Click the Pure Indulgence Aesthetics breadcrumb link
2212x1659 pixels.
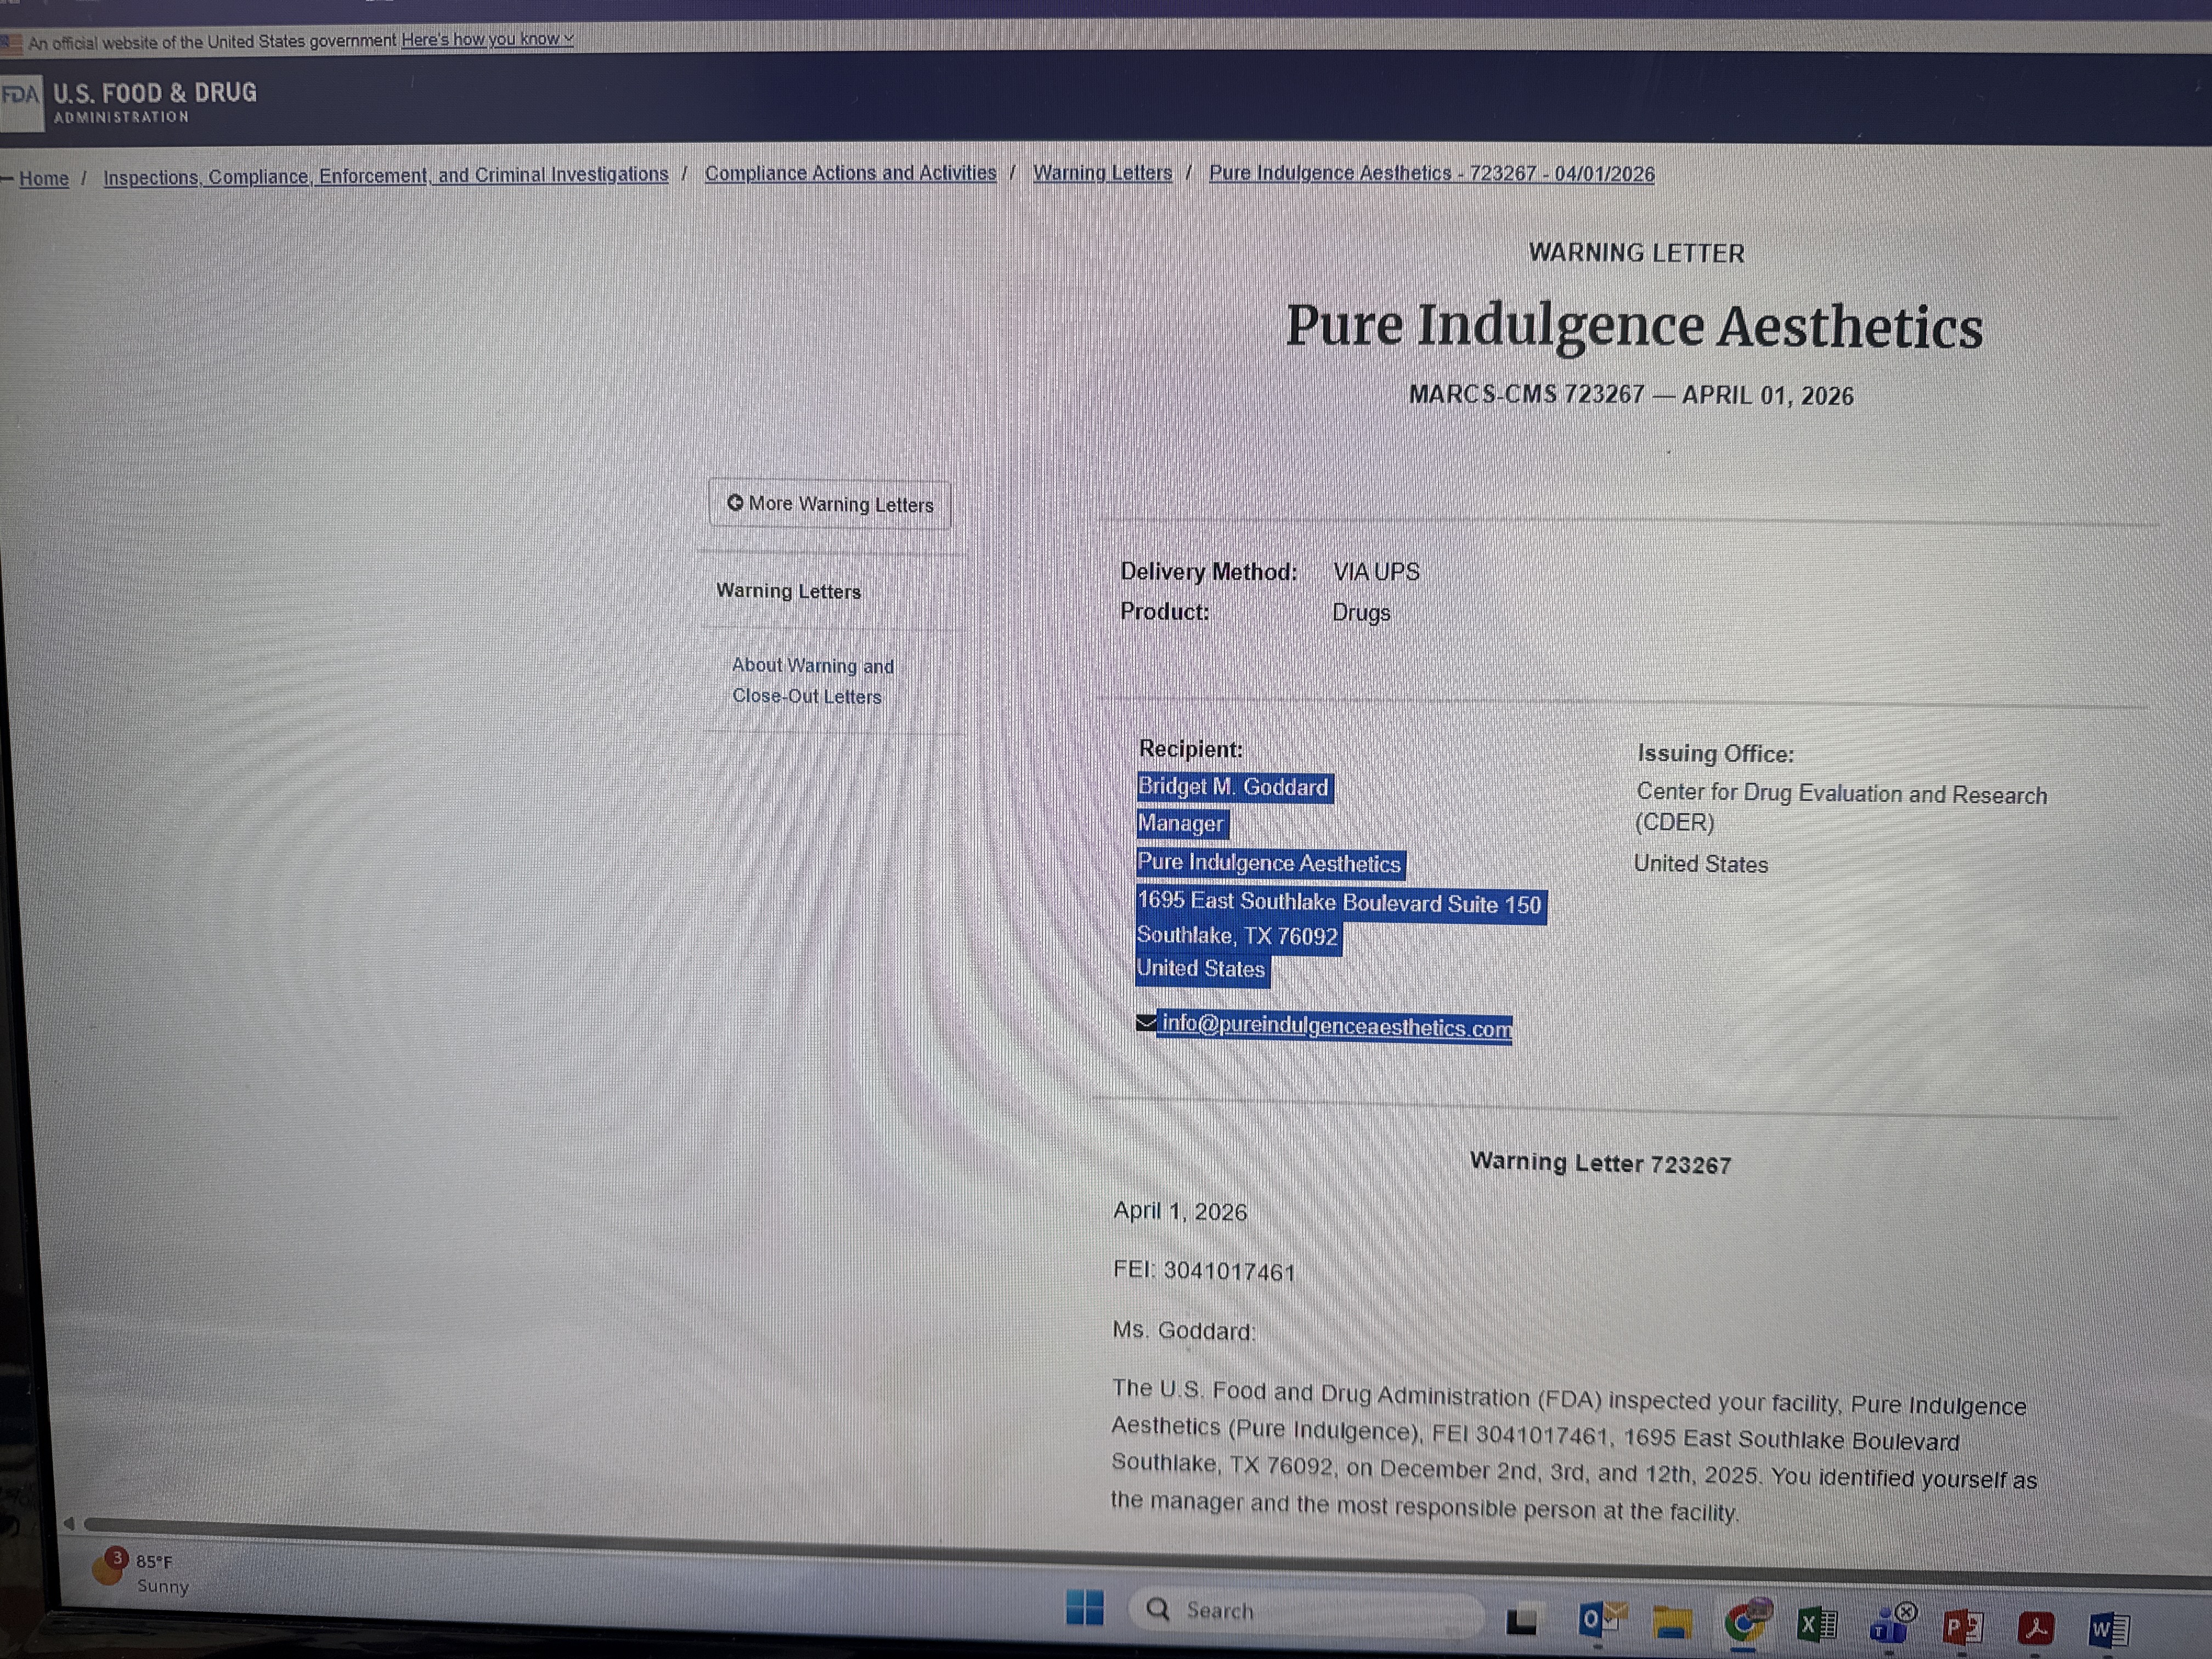[1431, 174]
